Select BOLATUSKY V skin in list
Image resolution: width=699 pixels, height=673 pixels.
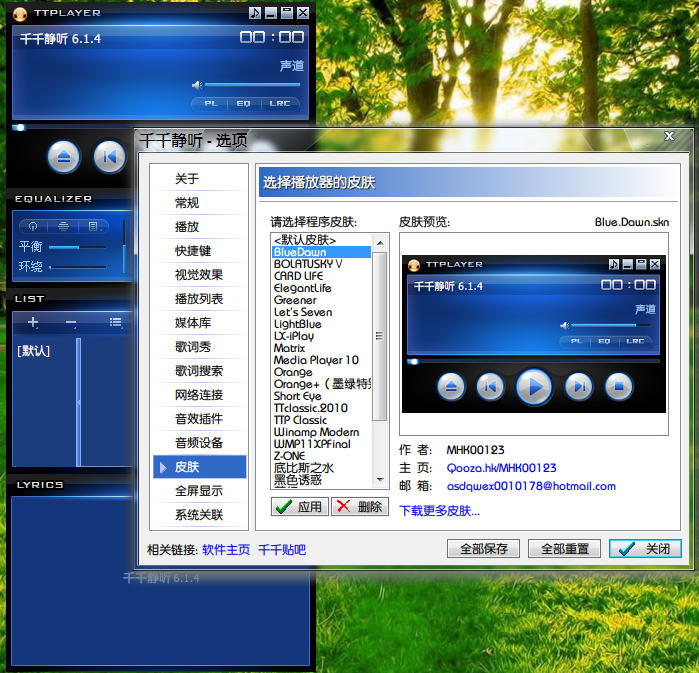point(321,264)
